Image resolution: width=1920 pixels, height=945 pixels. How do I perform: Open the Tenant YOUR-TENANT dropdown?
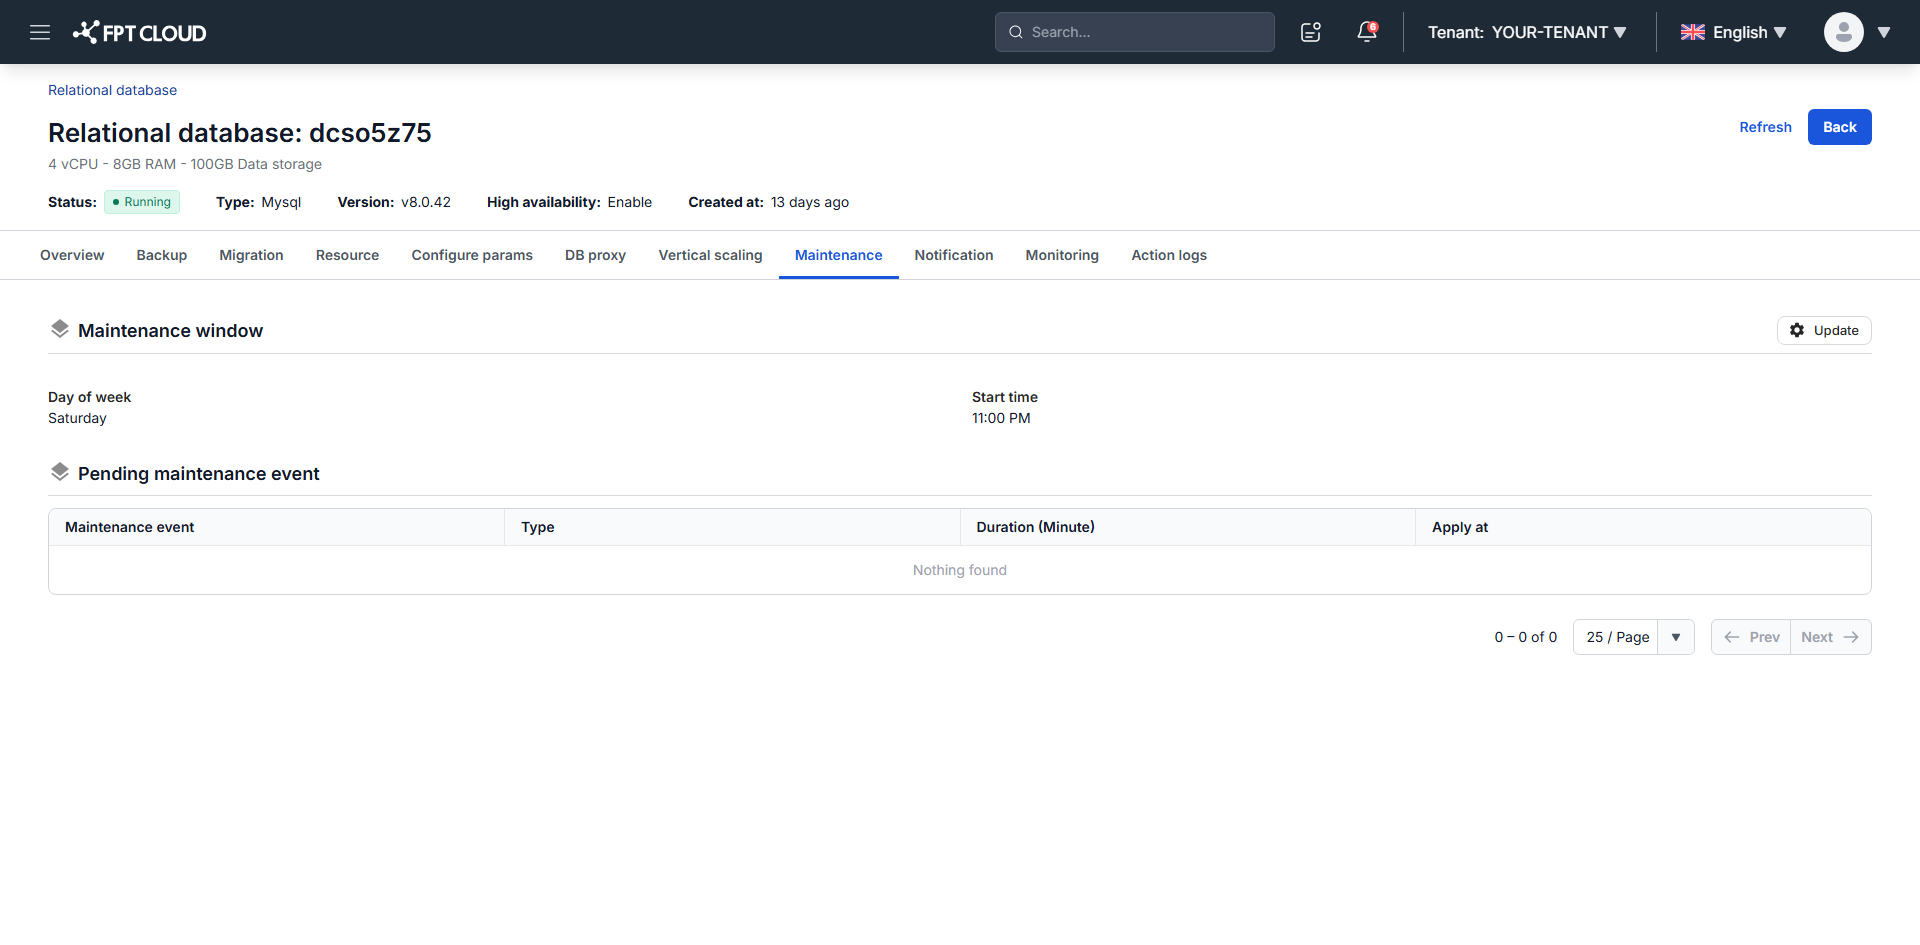tap(1527, 32)
